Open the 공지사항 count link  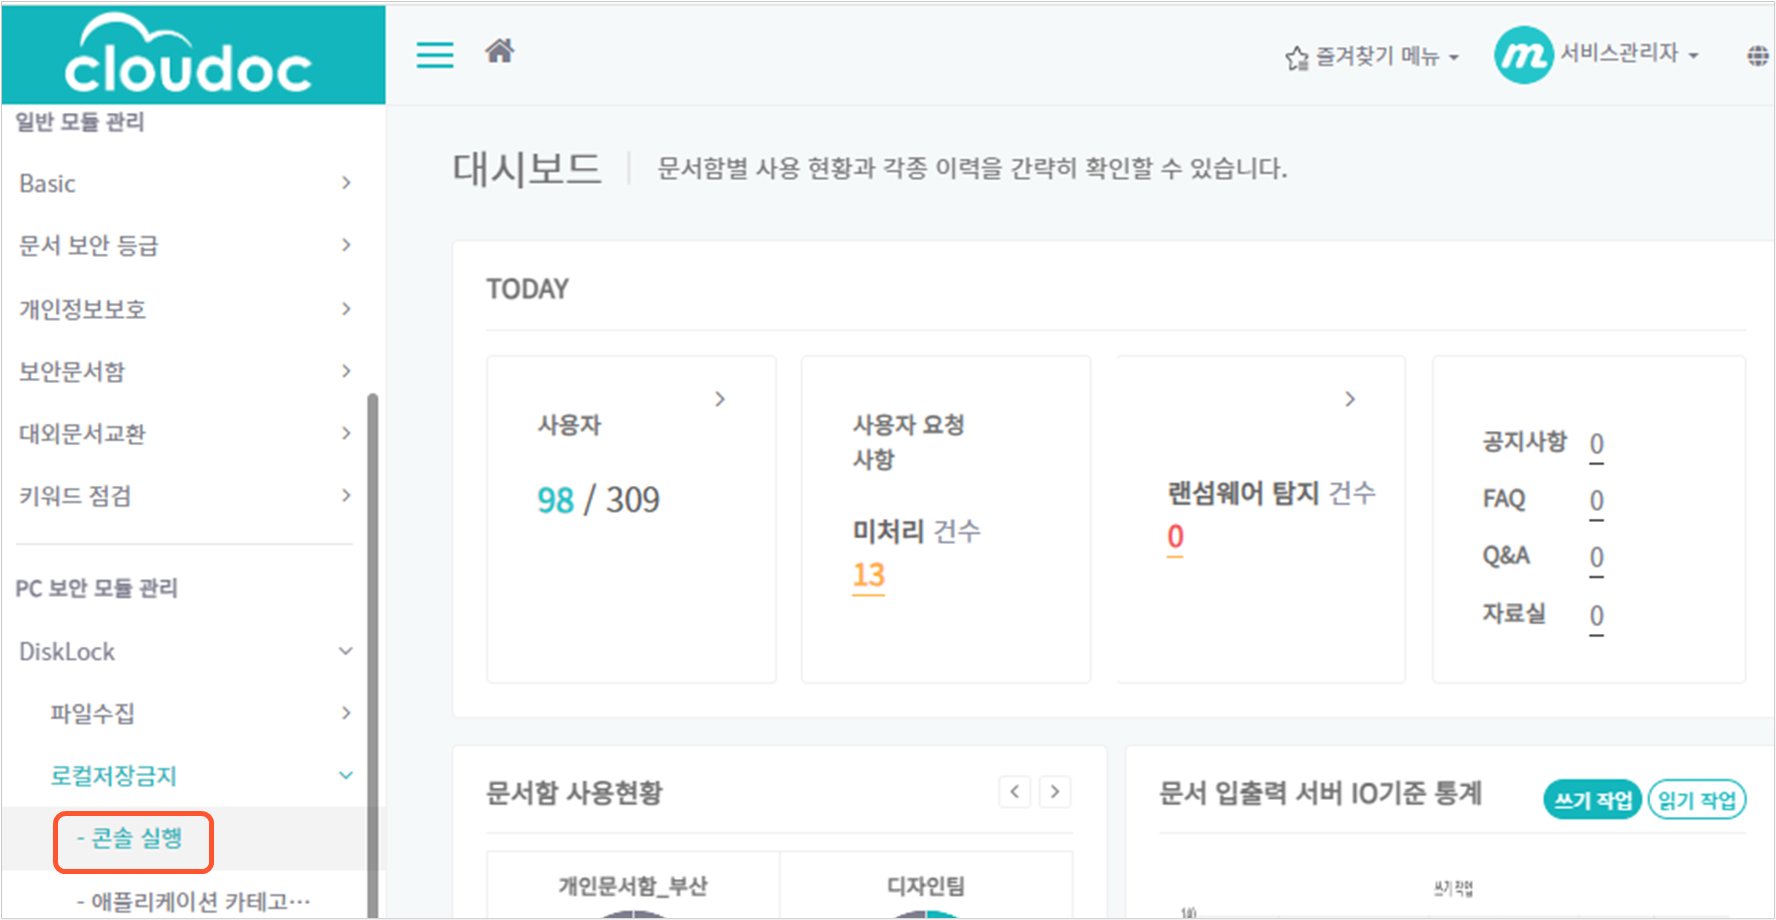1596,444
